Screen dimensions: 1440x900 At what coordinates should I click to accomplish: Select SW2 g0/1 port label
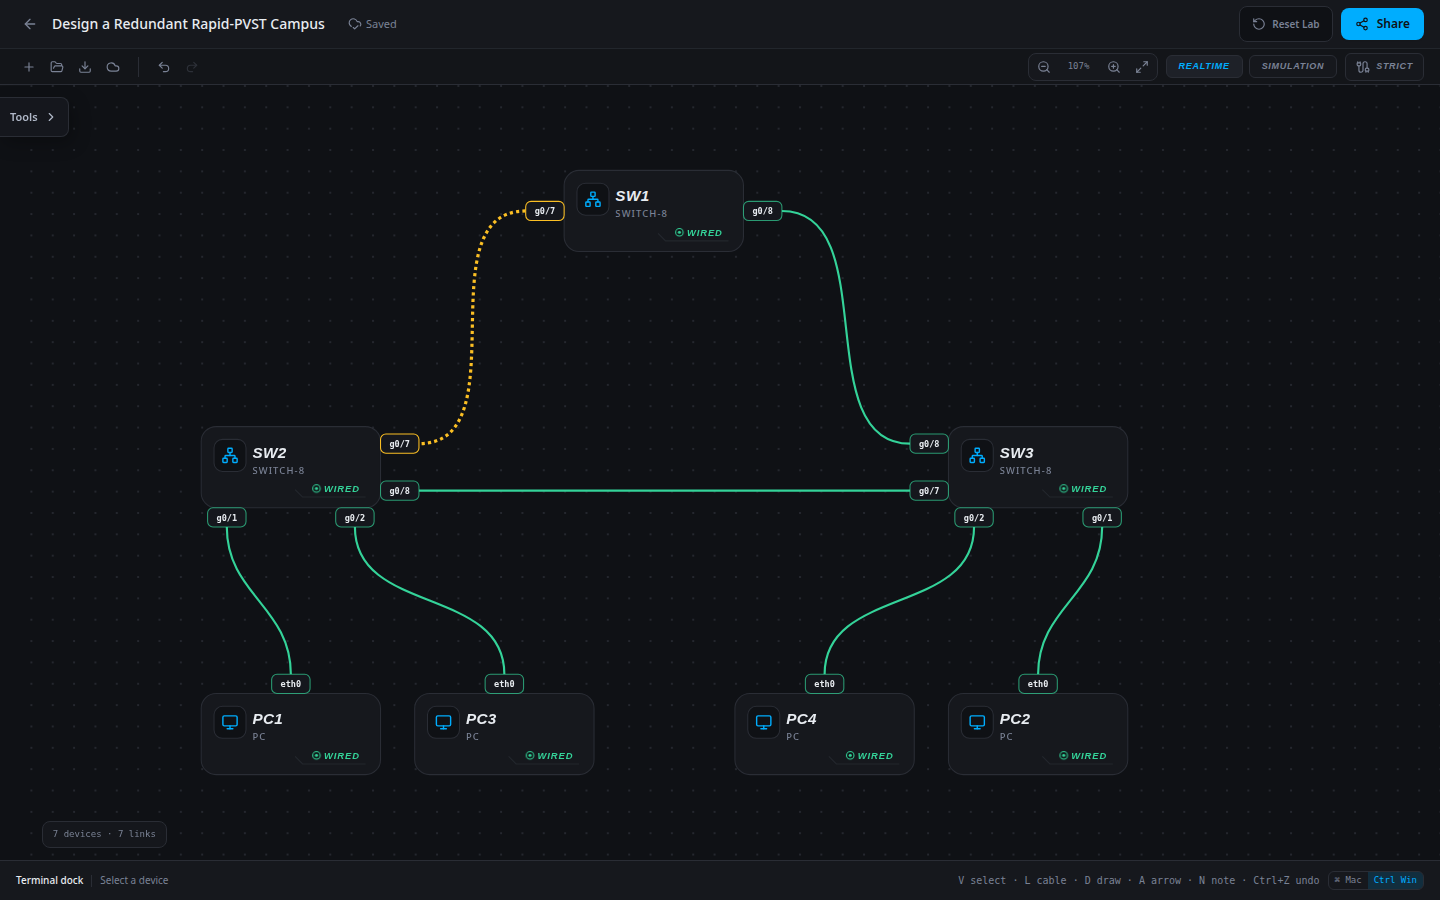tap(227, 518)
